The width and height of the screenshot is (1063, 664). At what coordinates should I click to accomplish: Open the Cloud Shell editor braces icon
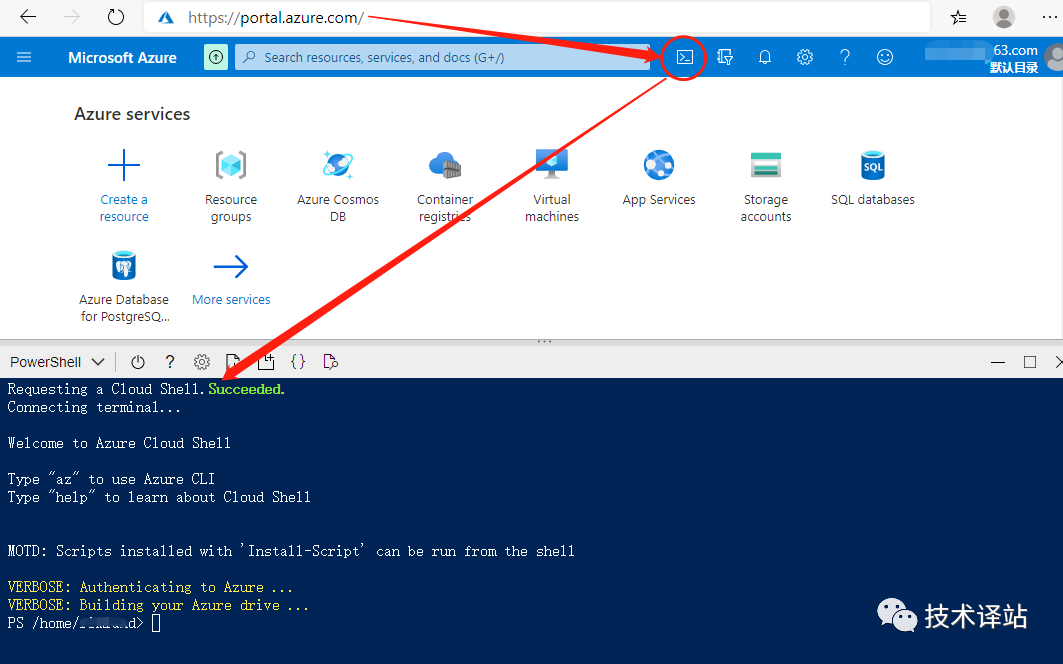point(298,362)
